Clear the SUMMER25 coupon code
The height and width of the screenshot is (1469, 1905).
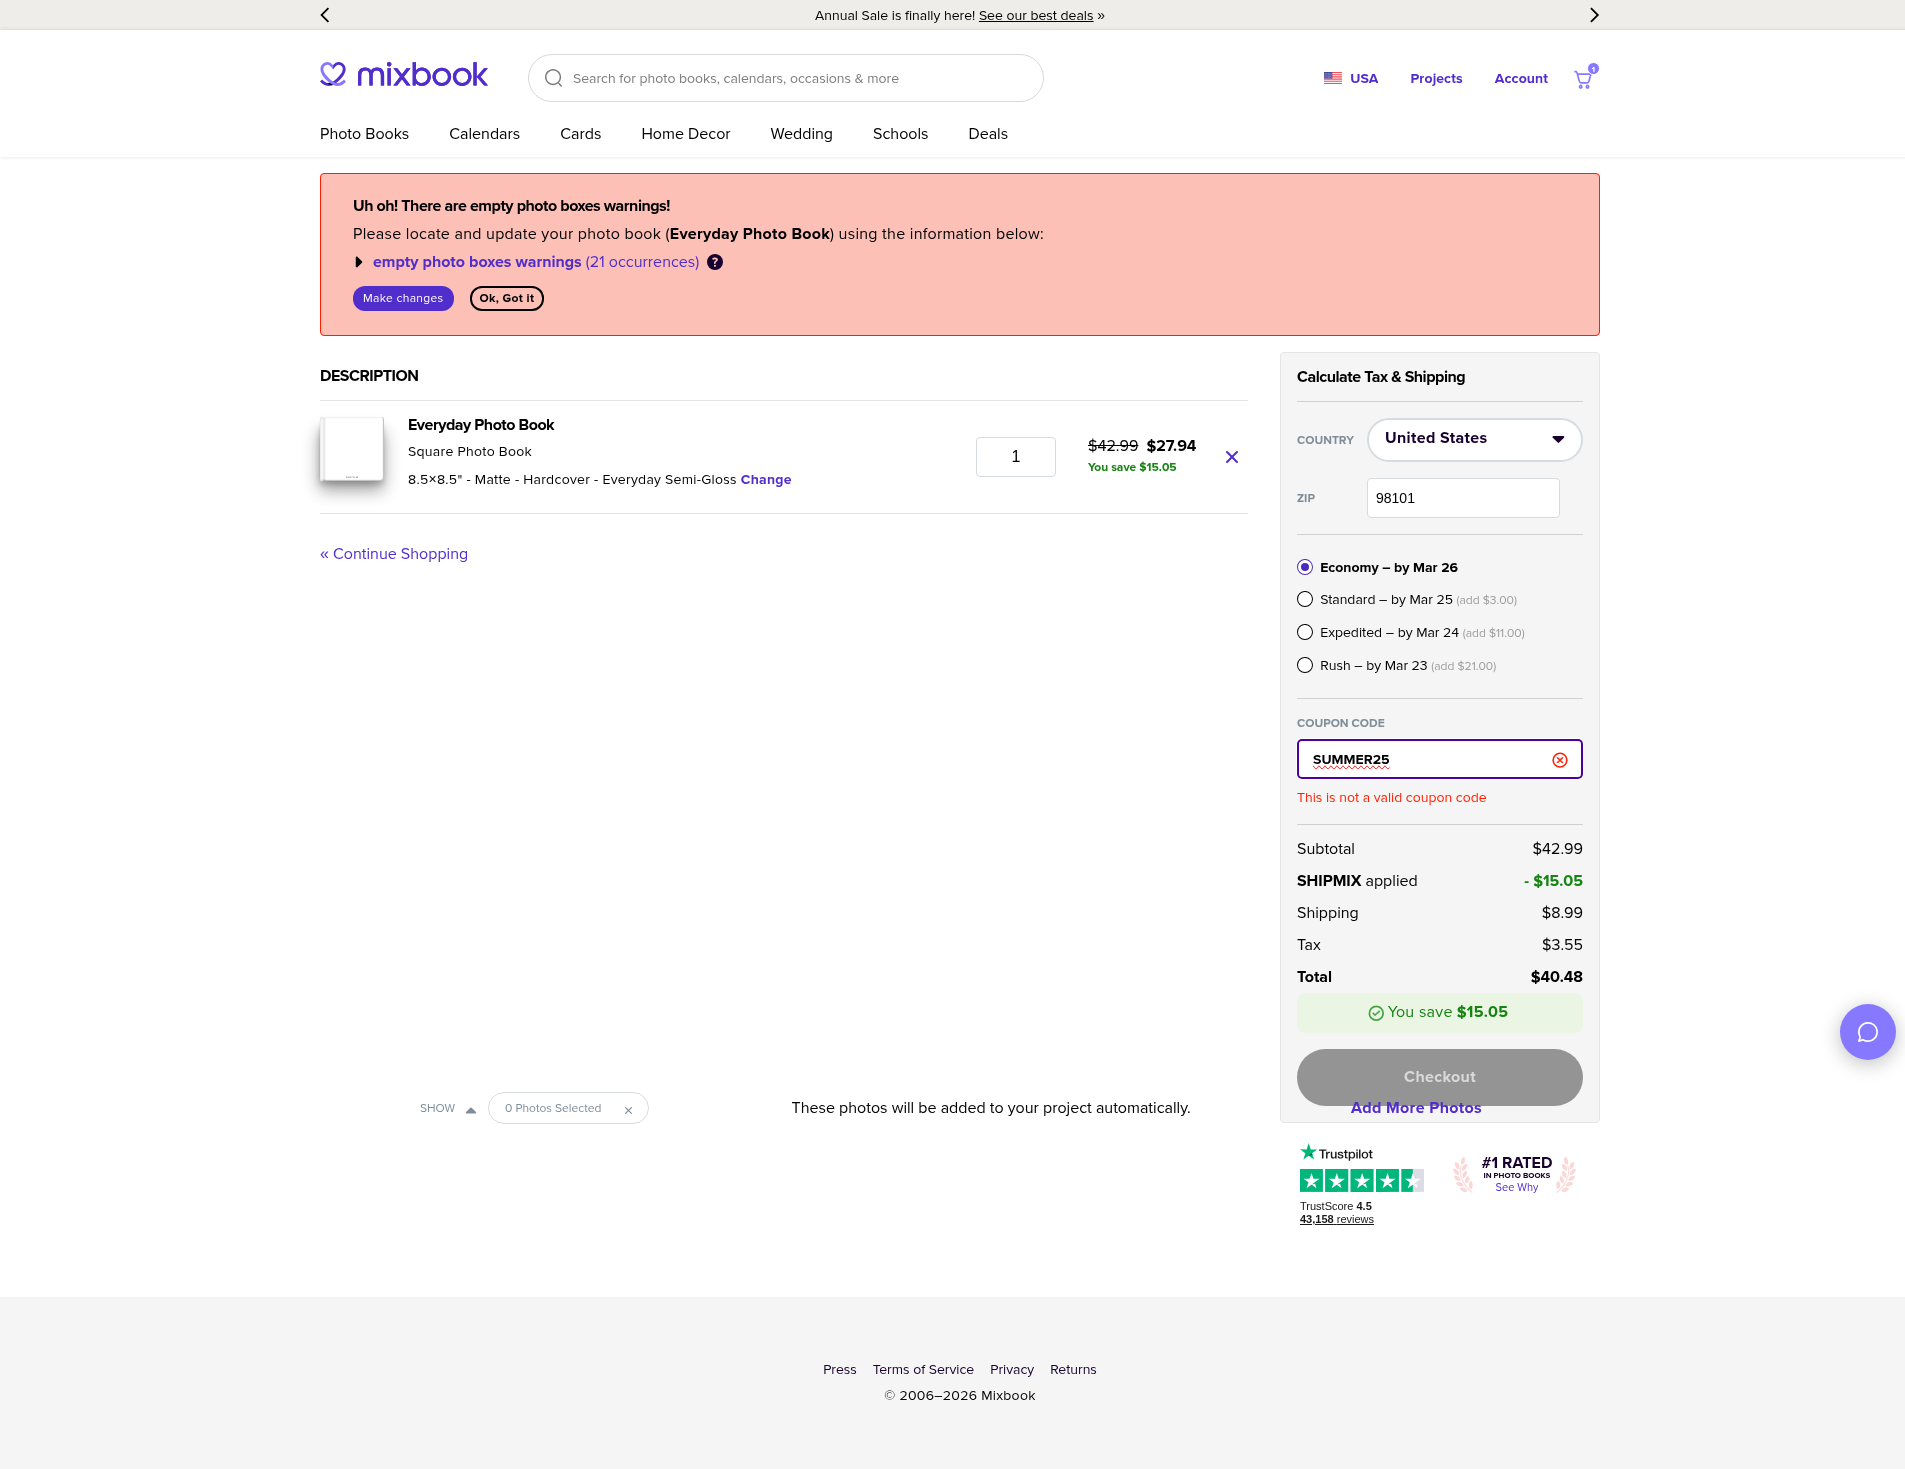(1560, 760)
